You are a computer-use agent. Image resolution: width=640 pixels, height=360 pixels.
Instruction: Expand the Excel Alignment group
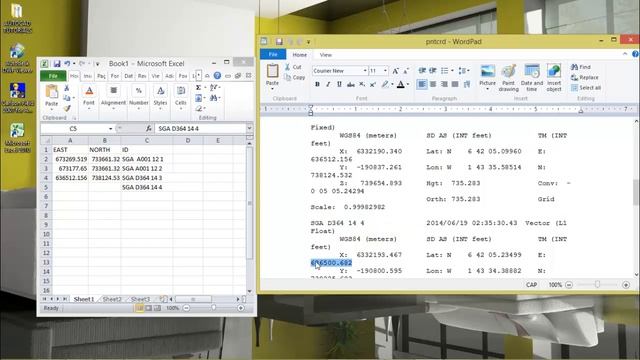113,98
